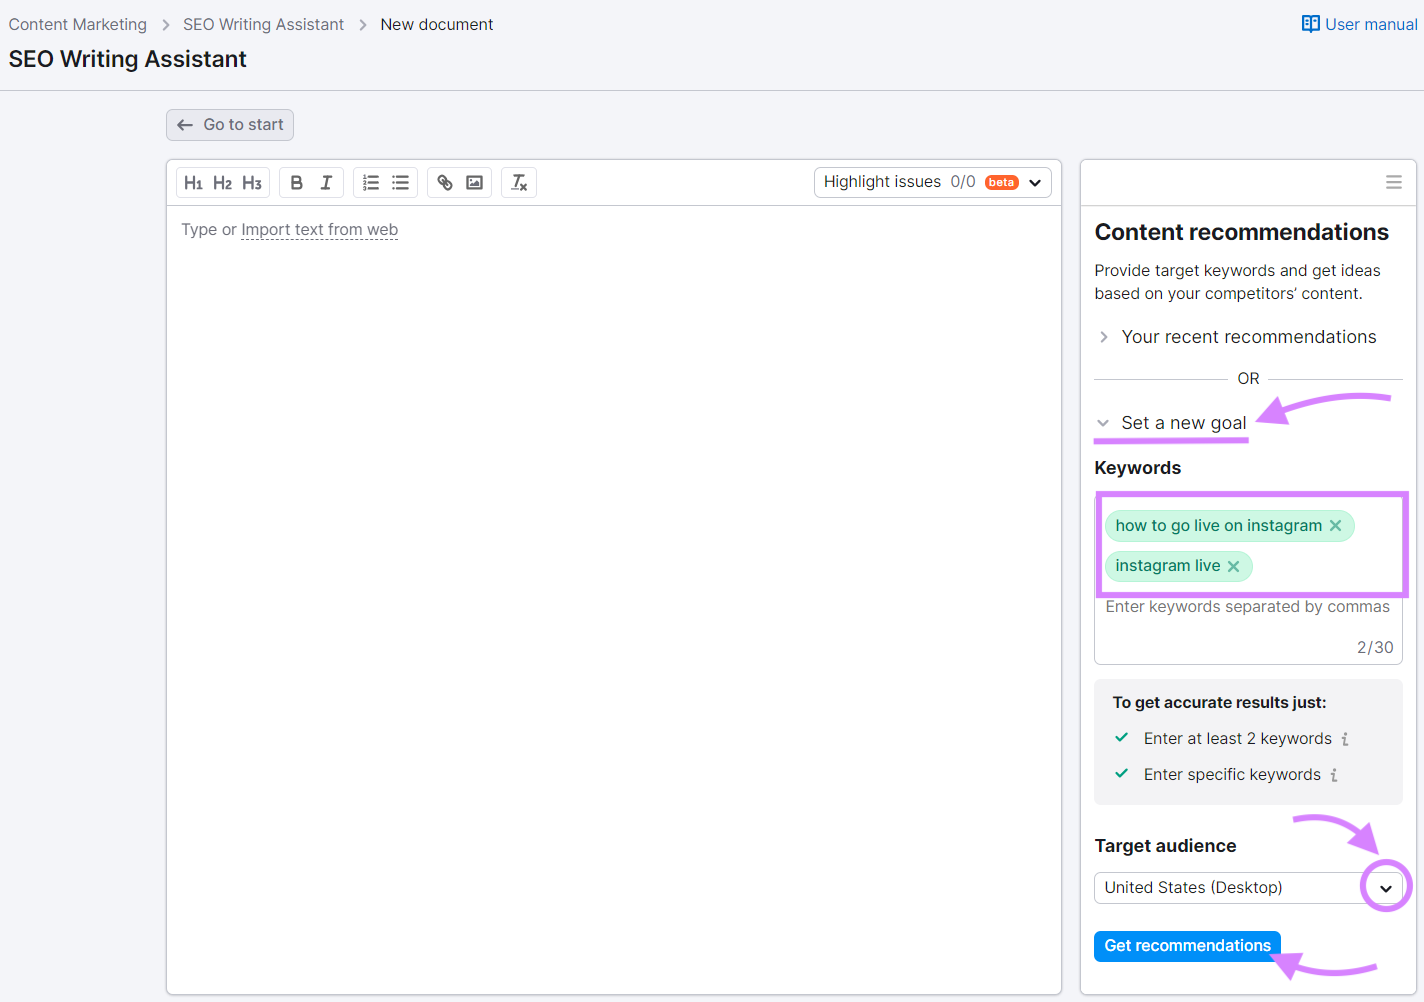Click the Get recommendations button
The height and width of the screenshot is (1002, 1424).
click(x=1187, y=945)
